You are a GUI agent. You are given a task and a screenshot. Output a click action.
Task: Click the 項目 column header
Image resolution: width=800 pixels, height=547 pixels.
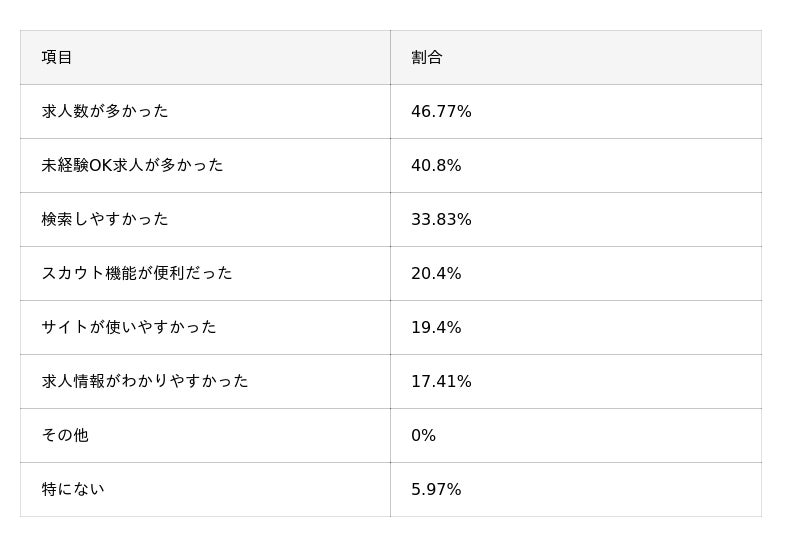(57, 58)
